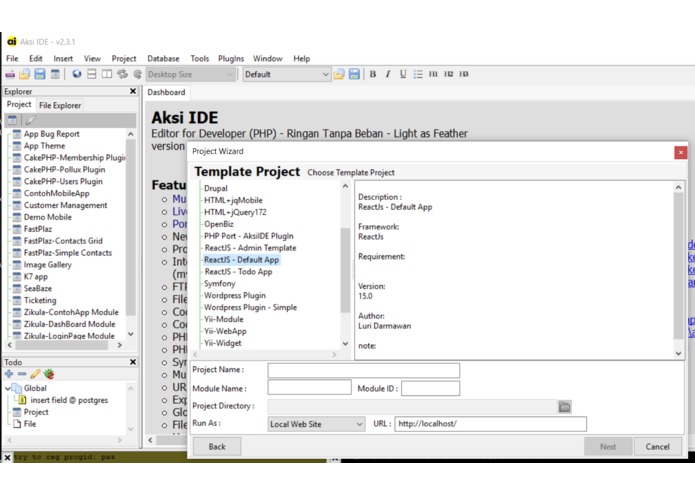Select Wordpress Plugin - Simple template
The height and width of the screenshot is (494, 695).
click(250, 307)
